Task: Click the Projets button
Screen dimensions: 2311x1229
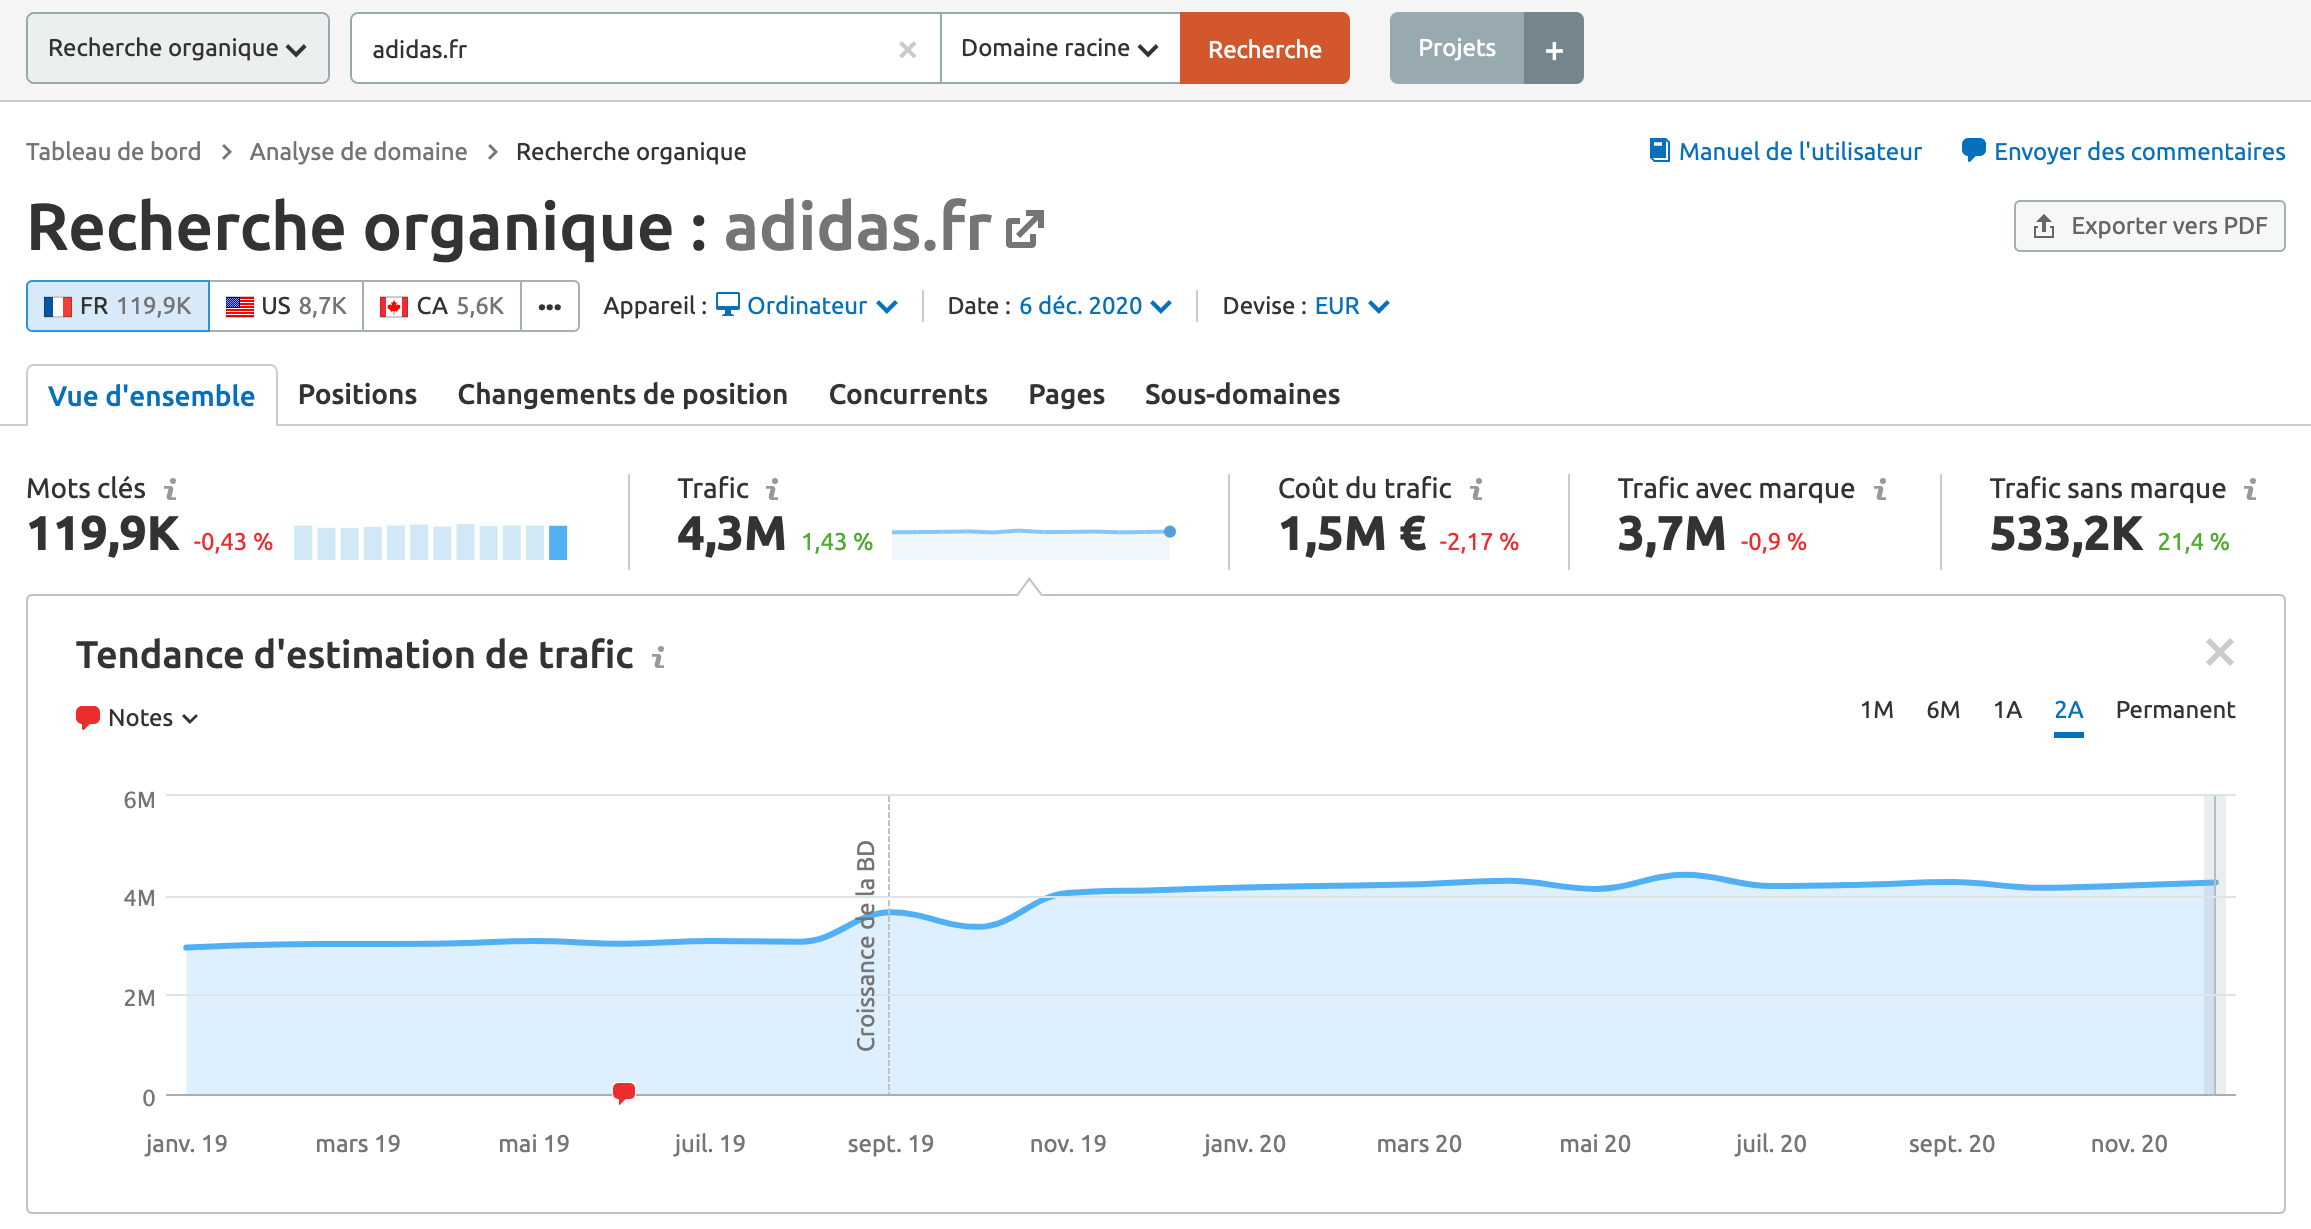Action: pos(1457,48)
